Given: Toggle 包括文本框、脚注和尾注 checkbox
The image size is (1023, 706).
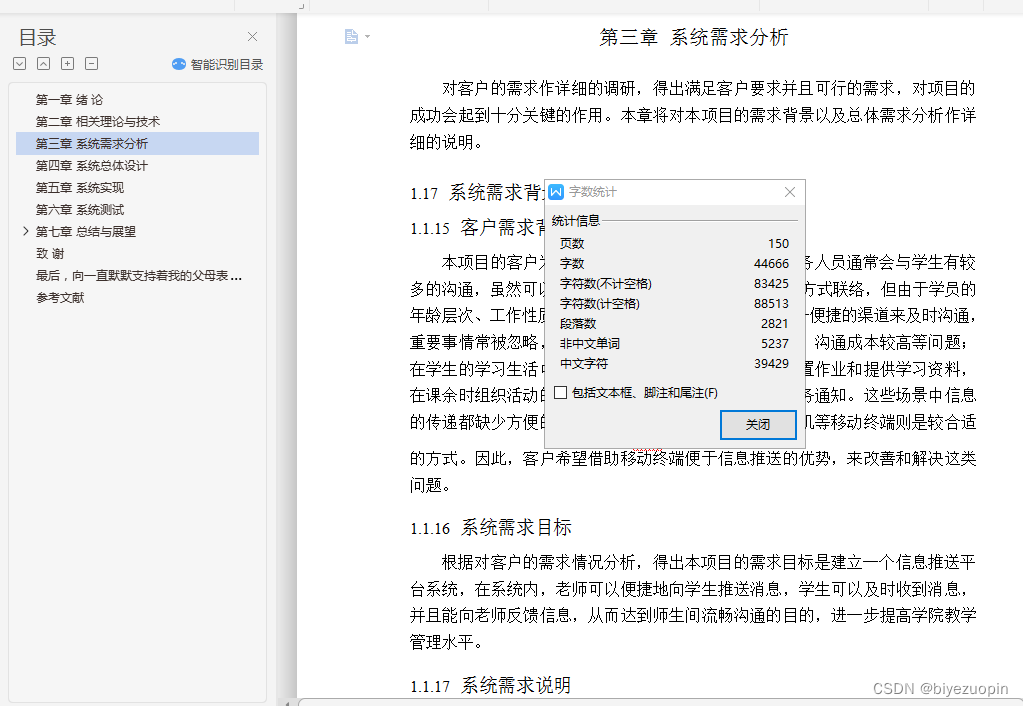Looking at the screenshot, I should click(560, 392).
